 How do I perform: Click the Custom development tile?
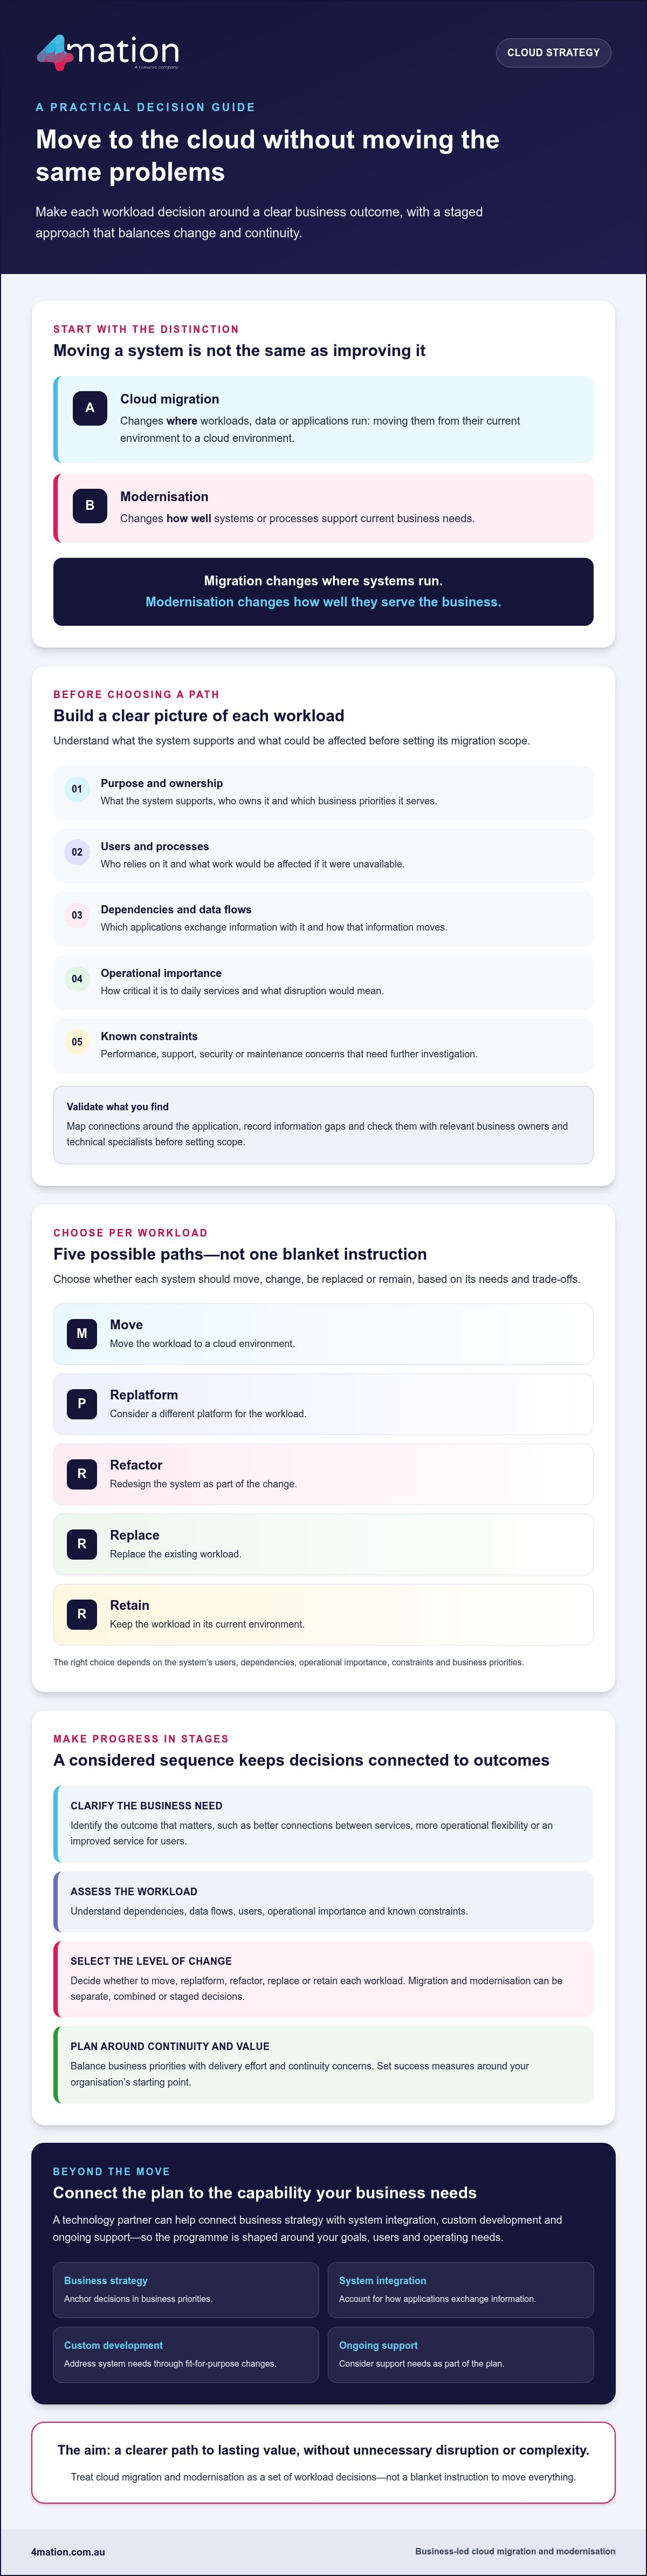click(x=186, y=2355)
